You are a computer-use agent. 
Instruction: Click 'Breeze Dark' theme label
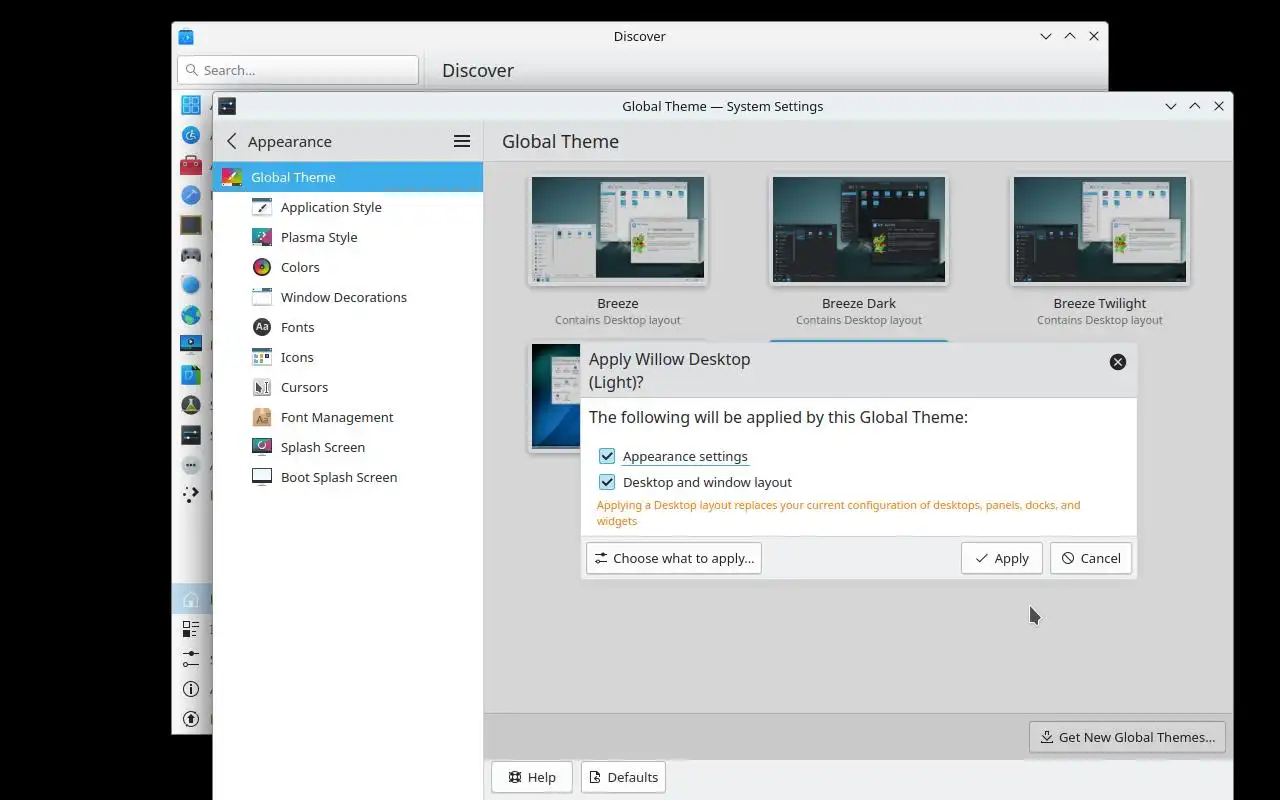(859, 303)
